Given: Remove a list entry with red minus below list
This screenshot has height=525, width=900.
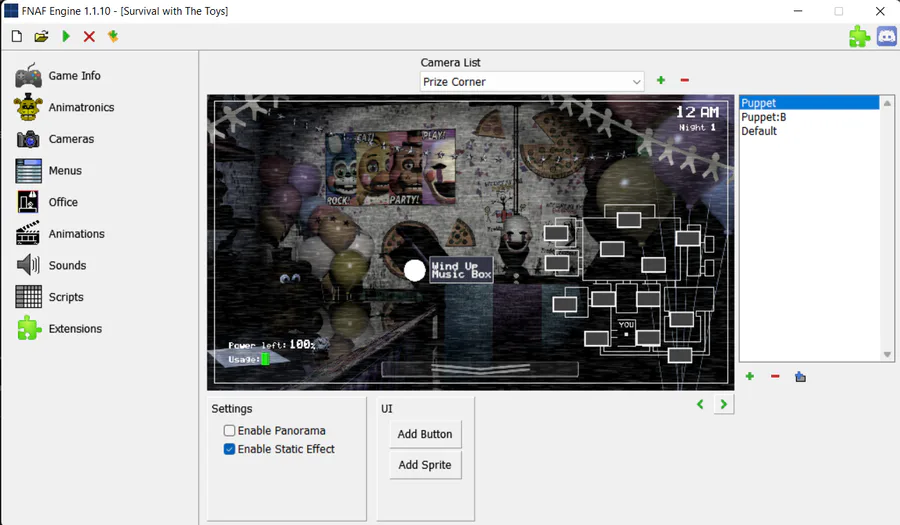Looking at the screenshot, I should [775, 376].
